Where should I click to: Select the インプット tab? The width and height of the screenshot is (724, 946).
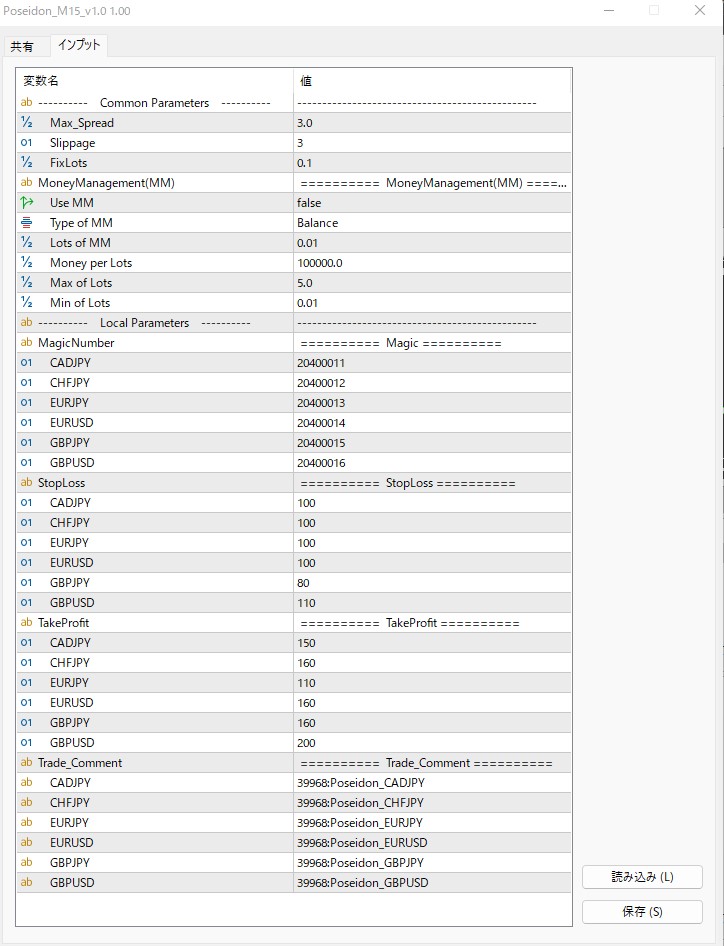point(79,45)
